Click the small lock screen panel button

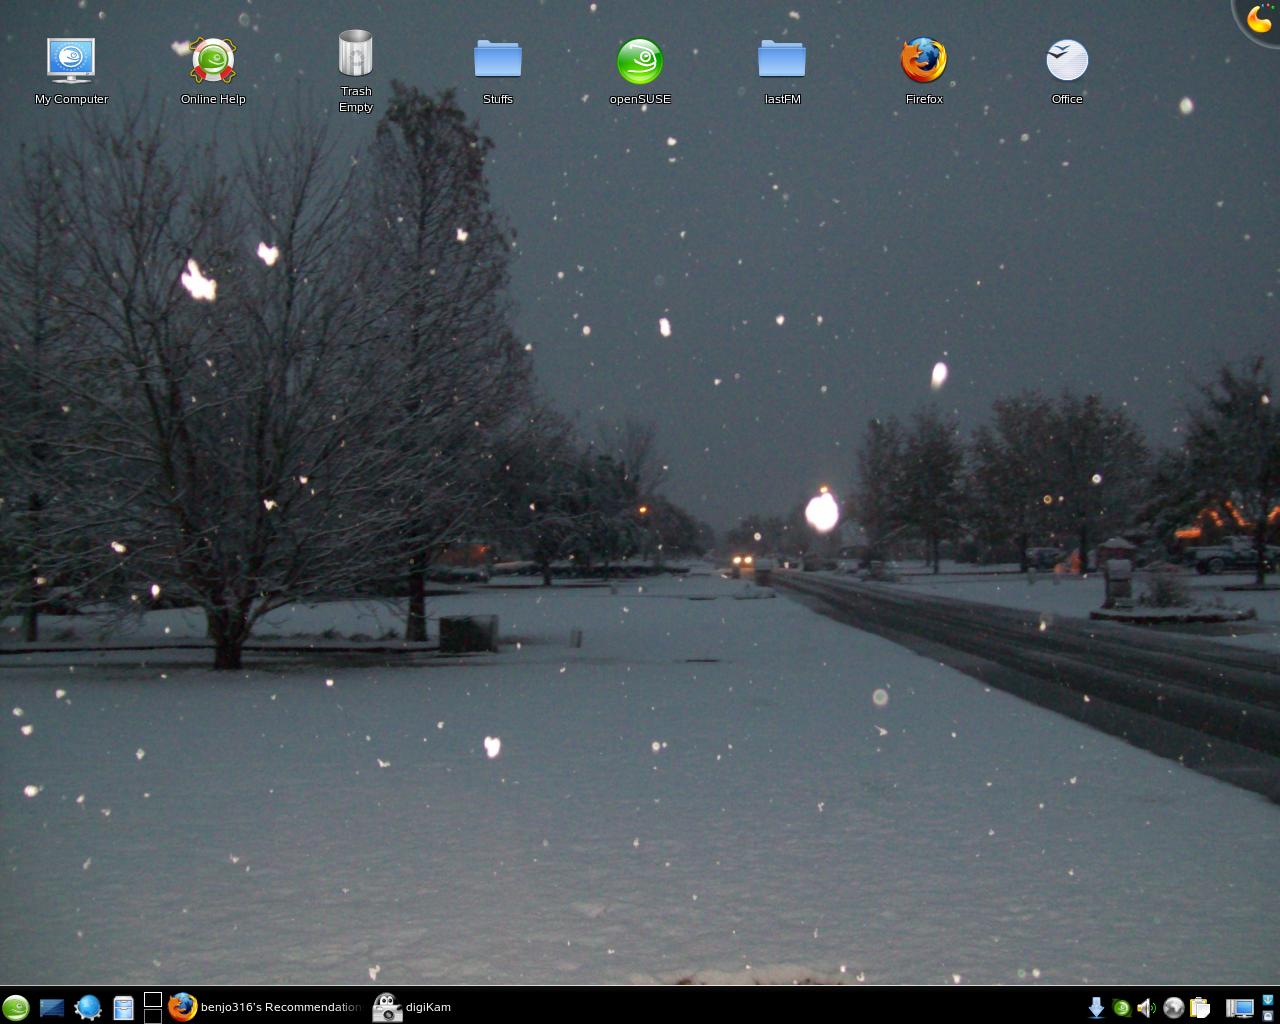point(1268,1016)
